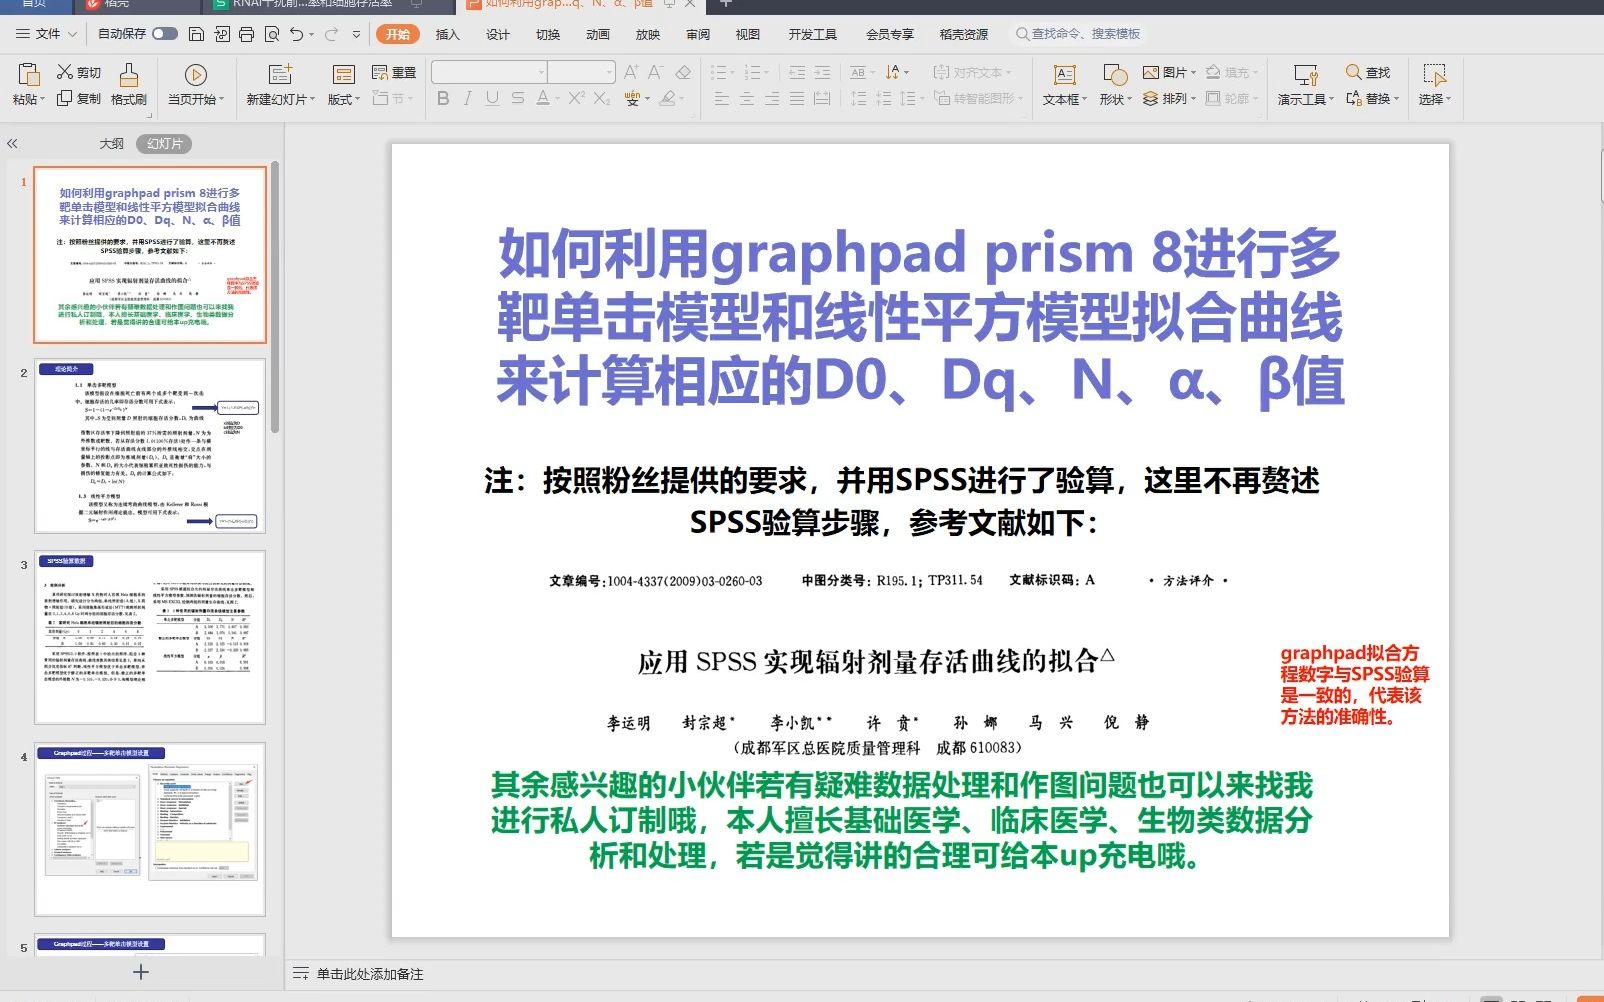Click the Reset (重置) slide icon
The height and width of the screenshot is (1002, 1604).
(x=380, y=72)
